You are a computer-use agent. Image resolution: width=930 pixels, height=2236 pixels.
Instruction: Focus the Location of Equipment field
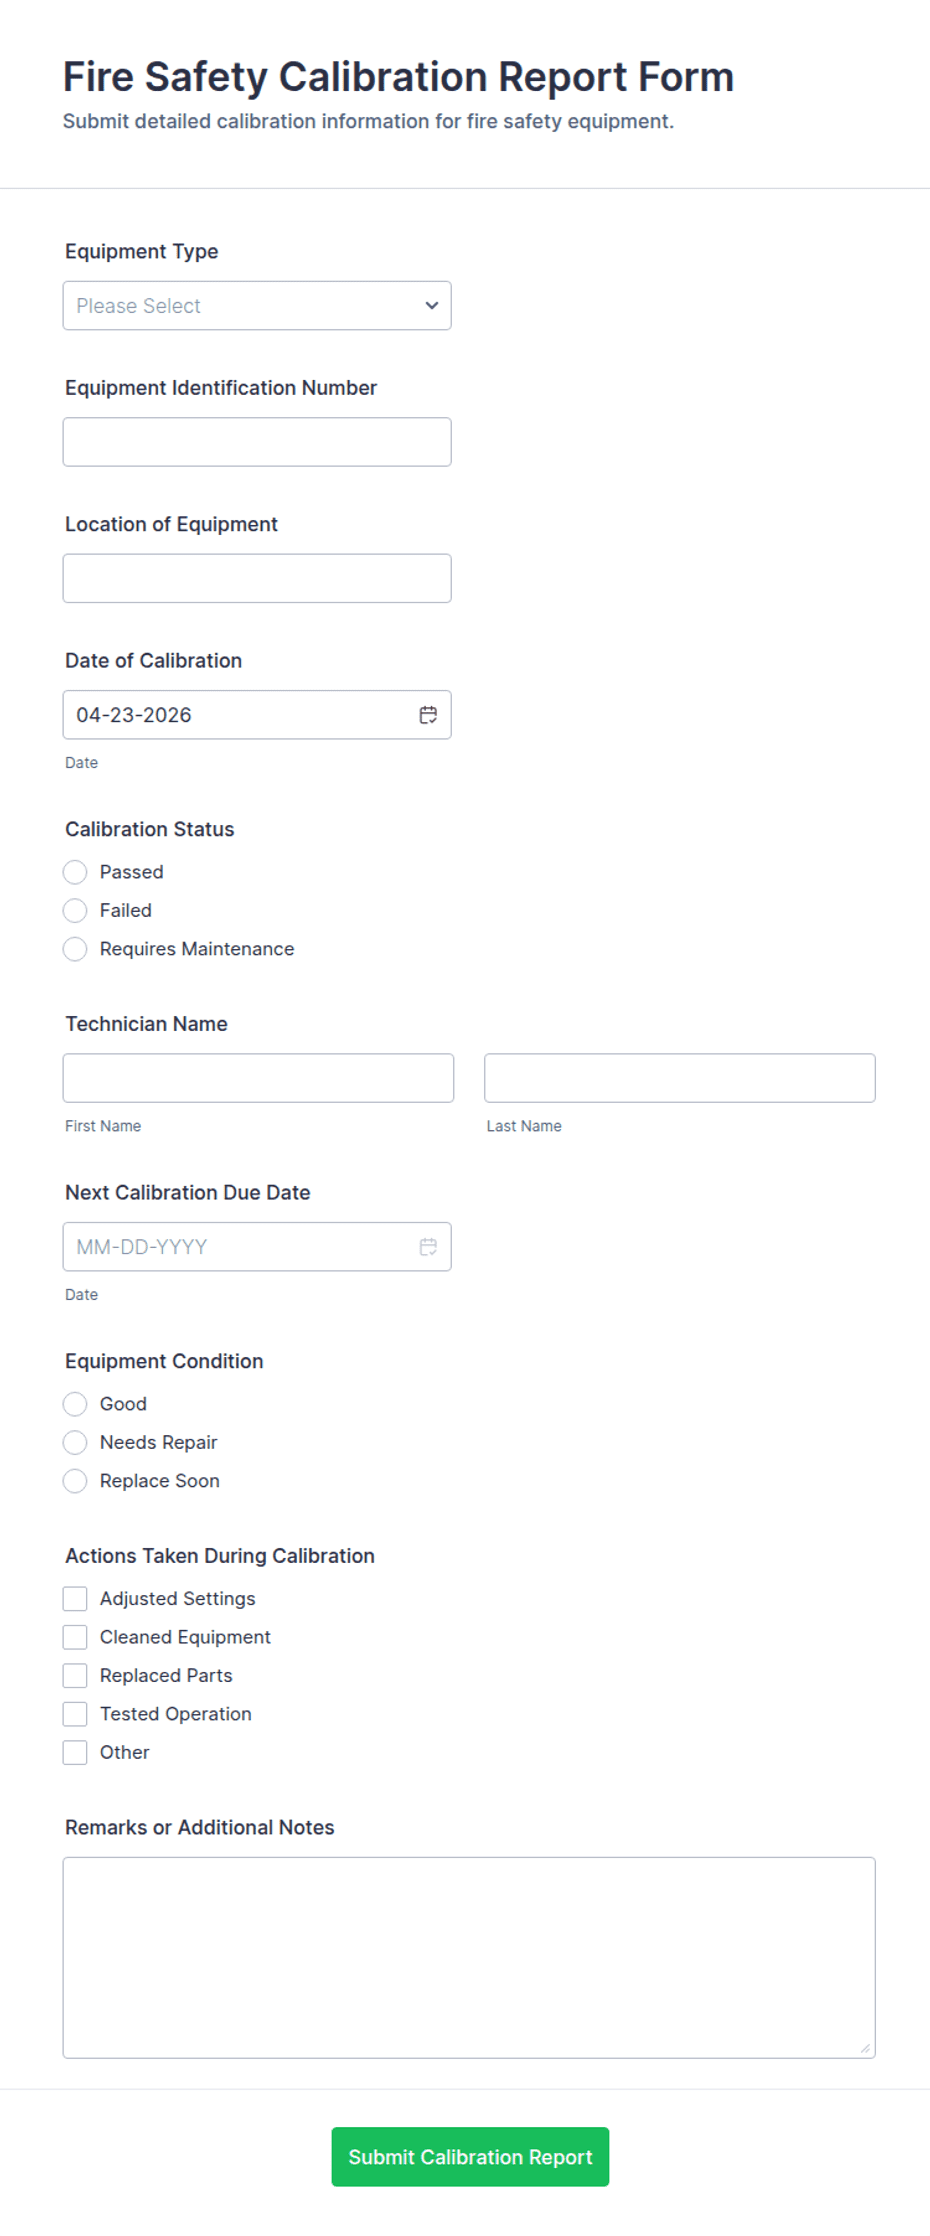257,579
